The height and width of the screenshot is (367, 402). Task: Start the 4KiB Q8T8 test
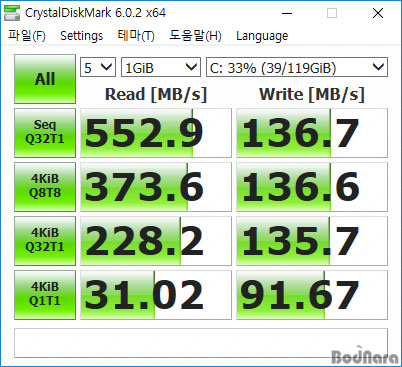click(x=45, y=187)
